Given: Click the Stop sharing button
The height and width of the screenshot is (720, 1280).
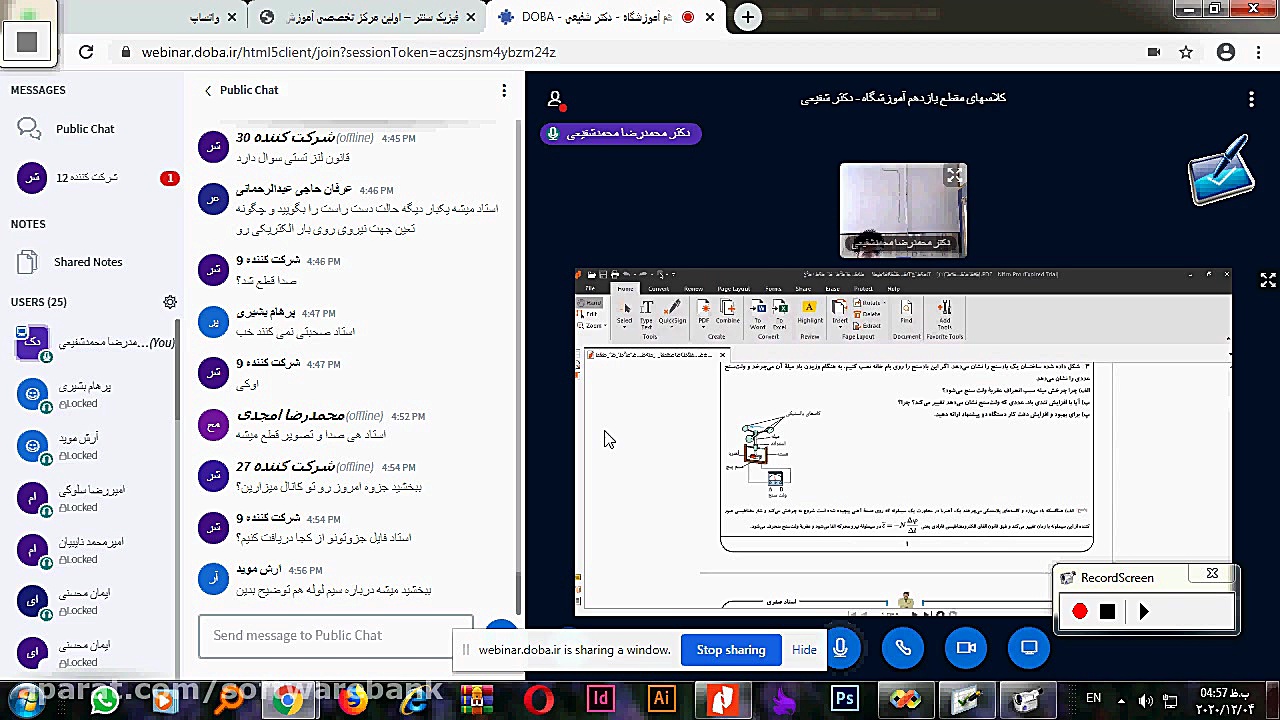Looking at the screenshot, I should [x=731, y=649].
